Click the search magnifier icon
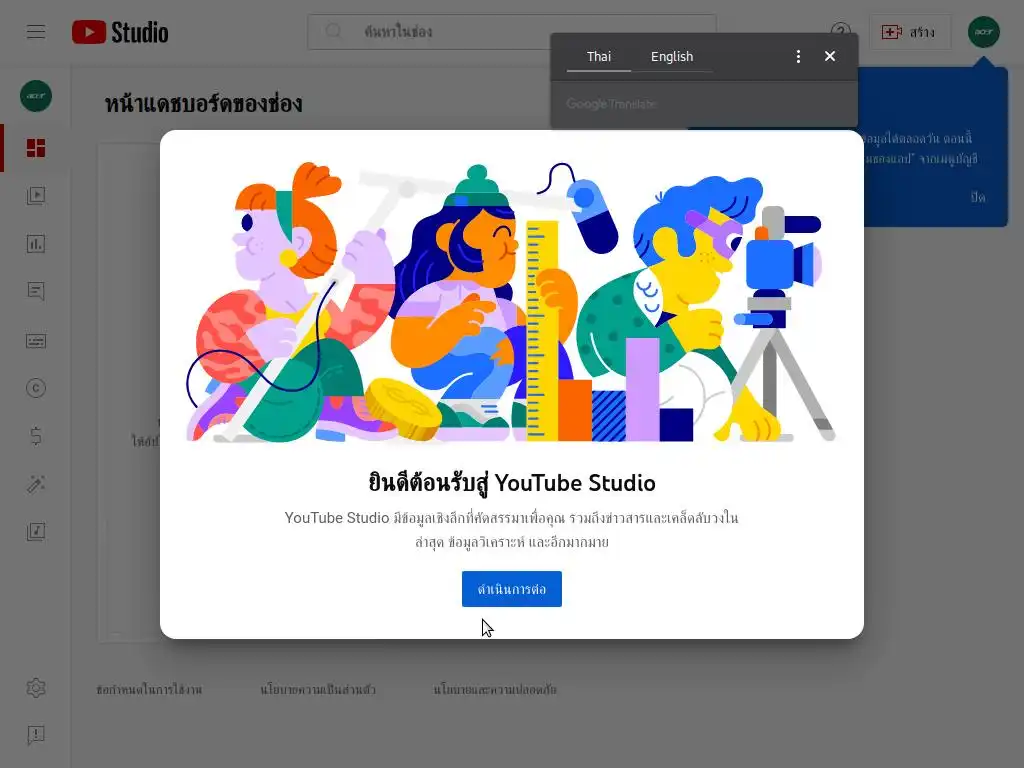This screenshot has width=1024, height=768. 334,31
